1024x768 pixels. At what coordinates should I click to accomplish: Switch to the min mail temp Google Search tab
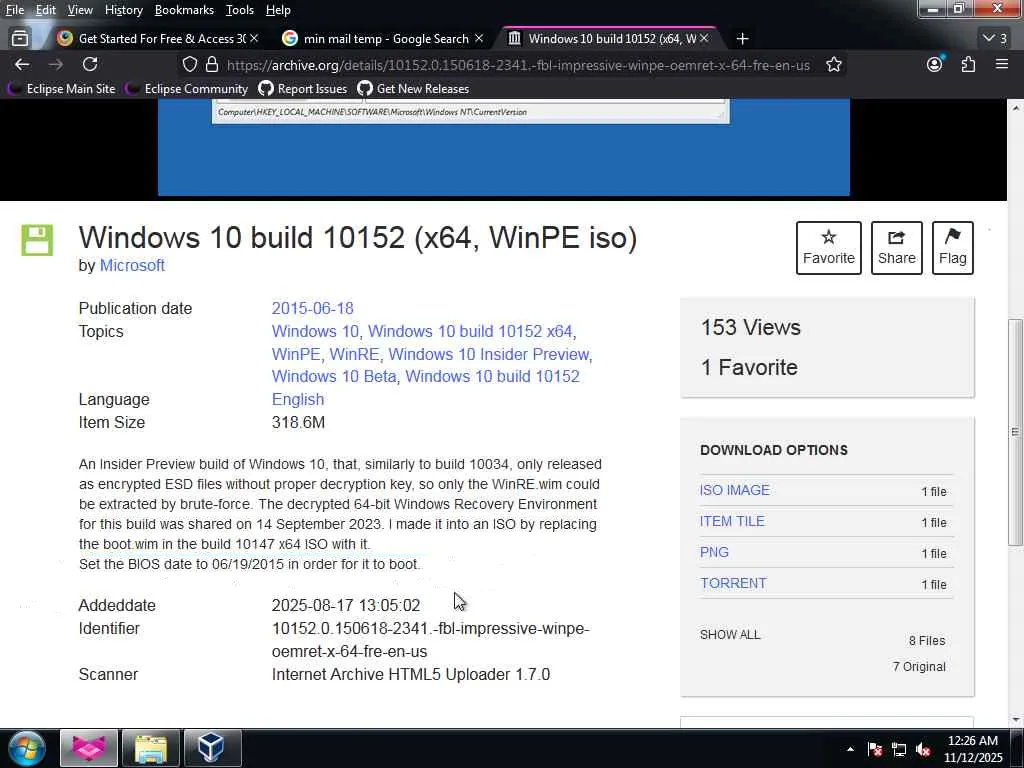pyautogui.click(x=382, y=39)
